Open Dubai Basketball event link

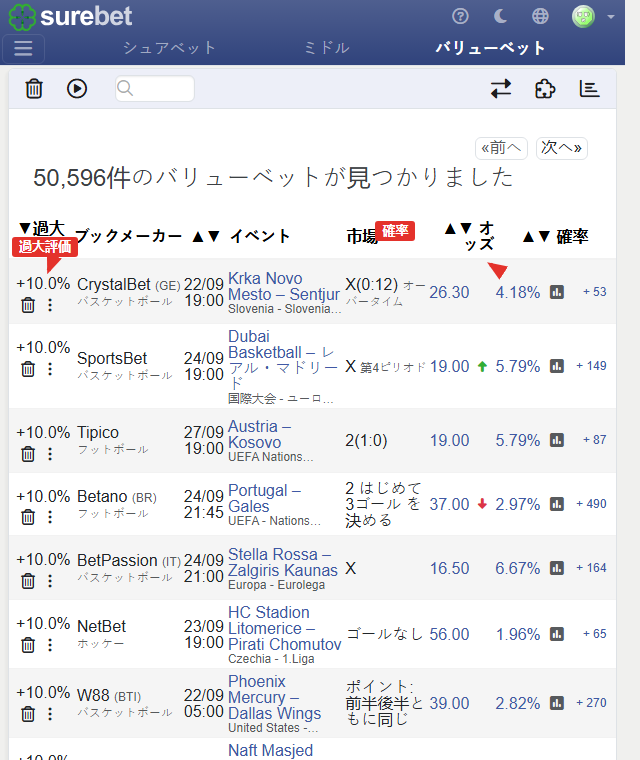(x=283, y=360)
